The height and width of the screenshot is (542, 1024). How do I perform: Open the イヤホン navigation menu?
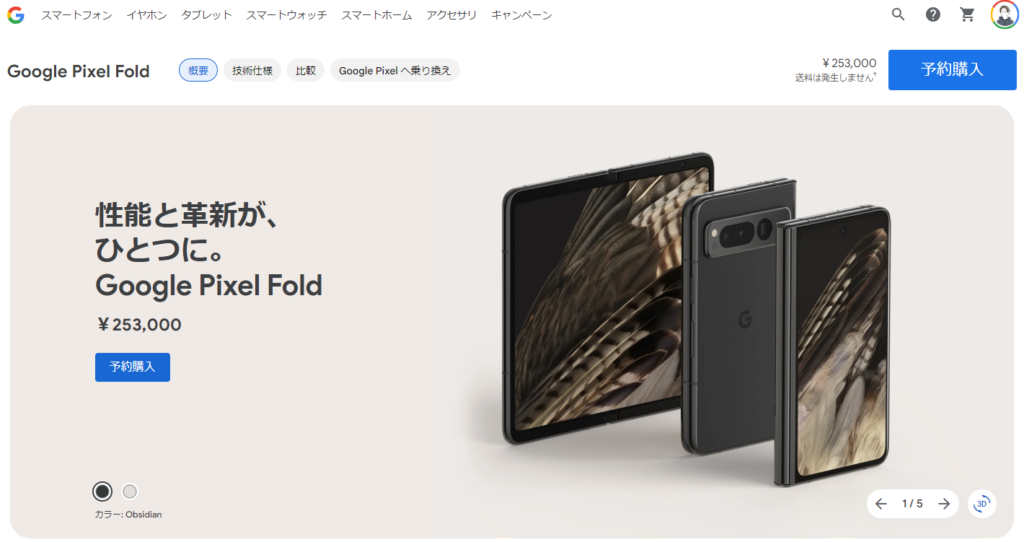click(x=147, y=15)
